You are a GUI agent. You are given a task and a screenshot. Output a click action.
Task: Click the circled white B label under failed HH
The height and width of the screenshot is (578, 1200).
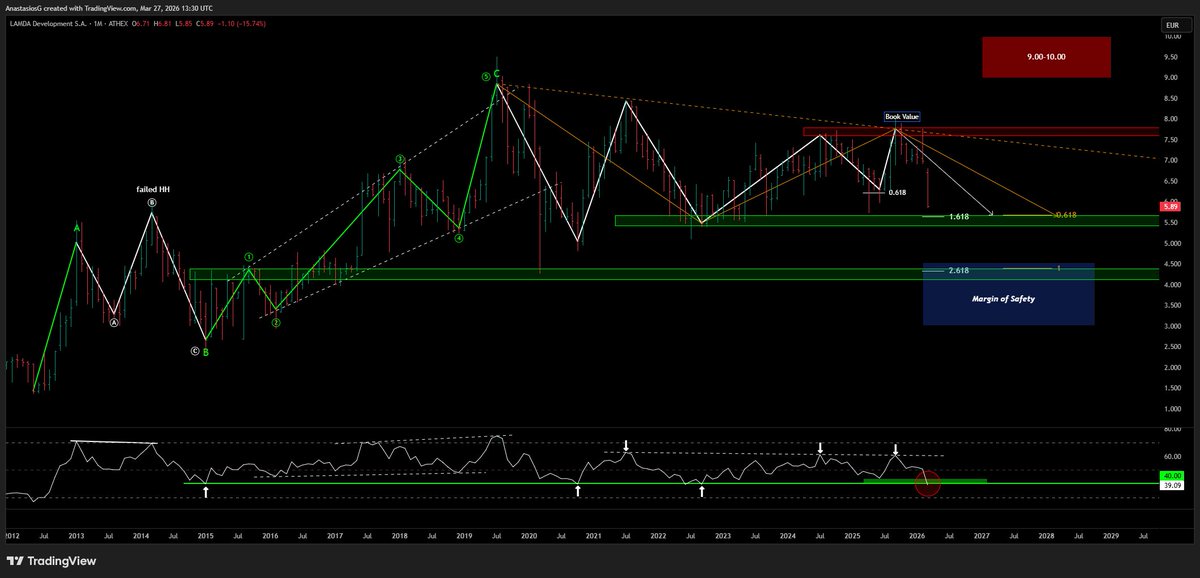152,202
